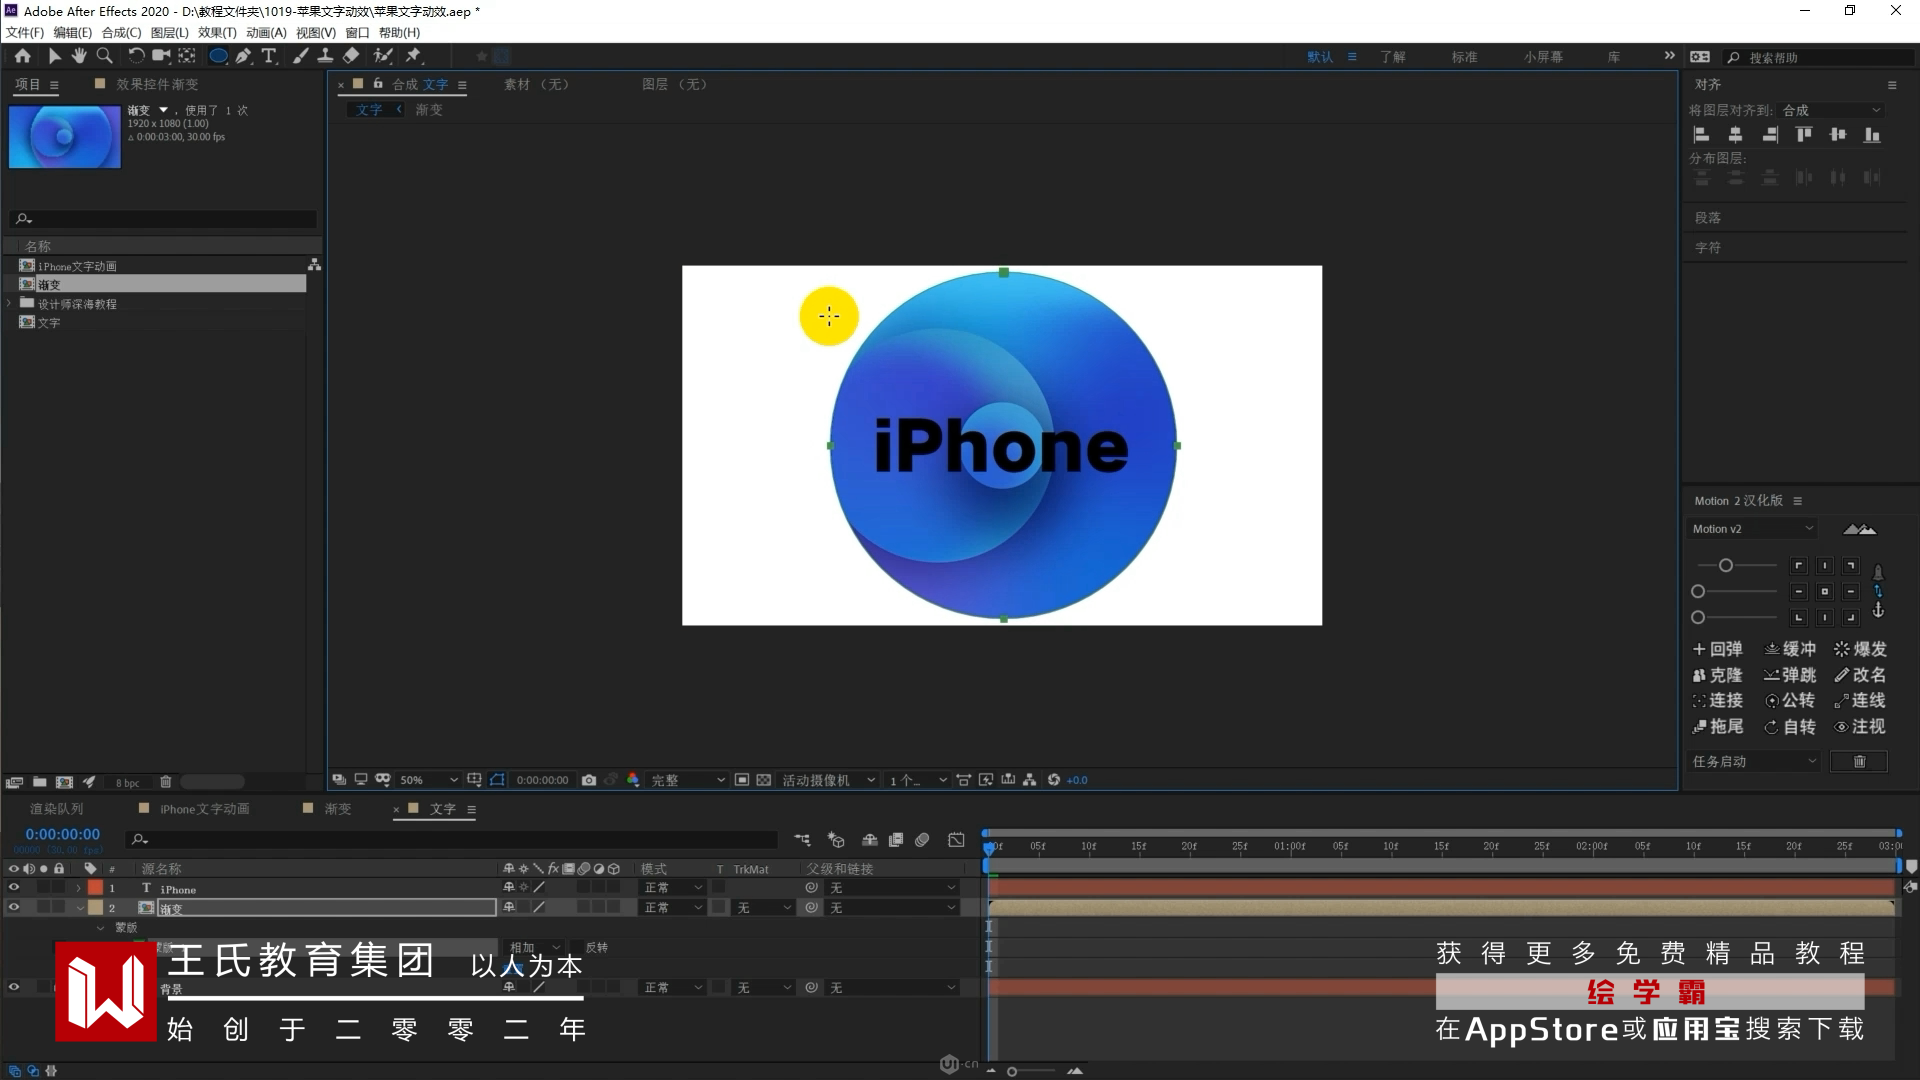Open the 50% magnification dropdown
Image resolution: width=1920 pixels, height=1080 pixels.
[428, 780]
